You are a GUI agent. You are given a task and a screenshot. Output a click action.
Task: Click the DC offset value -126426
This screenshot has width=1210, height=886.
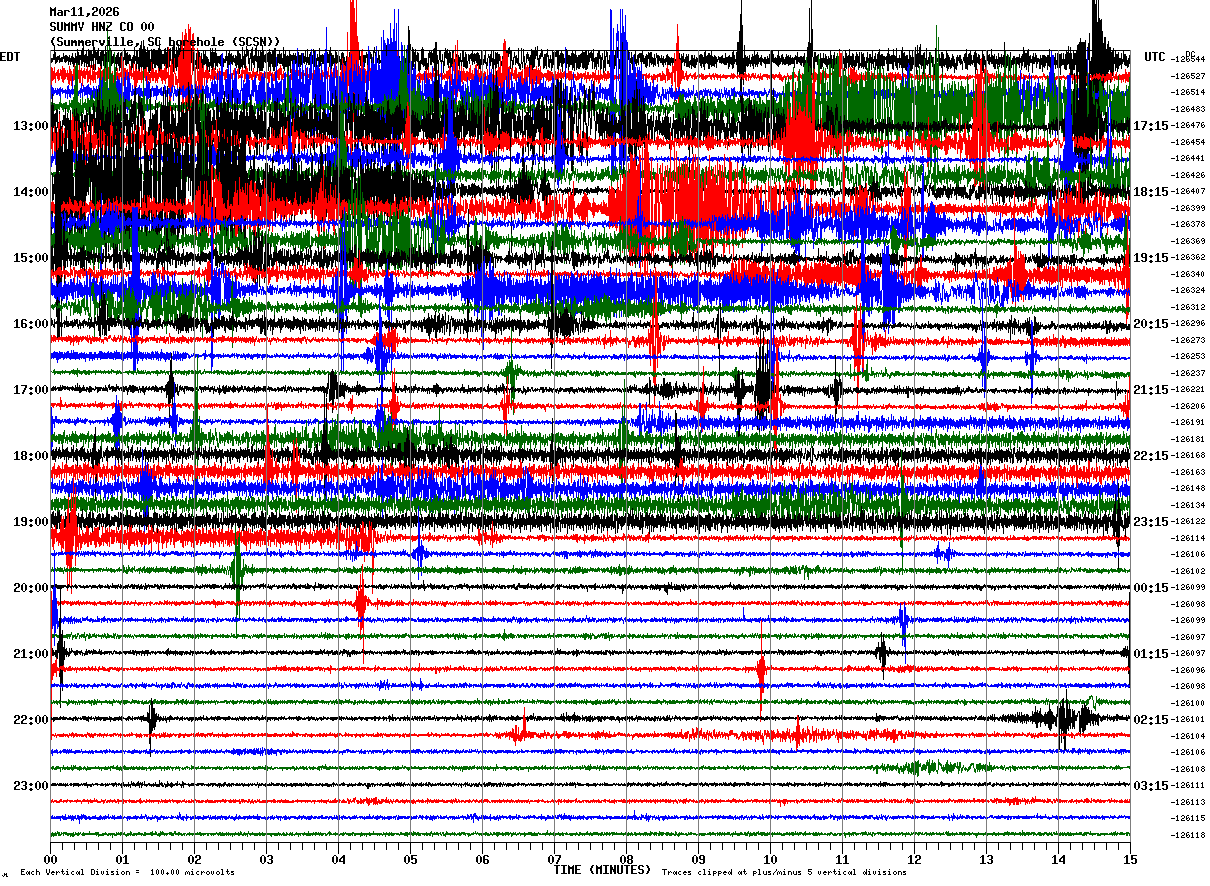1188,175
